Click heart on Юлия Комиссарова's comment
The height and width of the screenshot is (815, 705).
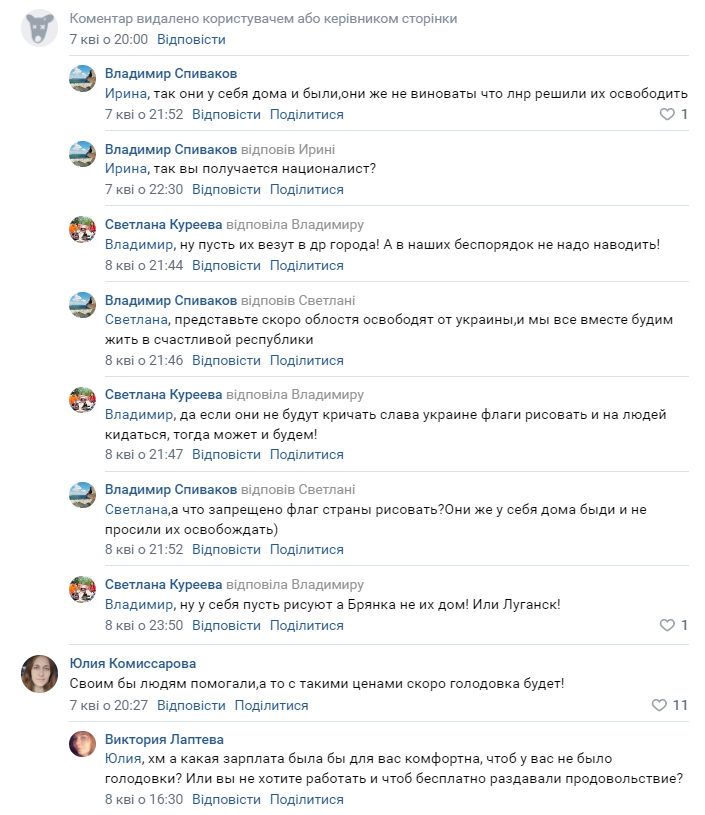click(x=659, y=705)
